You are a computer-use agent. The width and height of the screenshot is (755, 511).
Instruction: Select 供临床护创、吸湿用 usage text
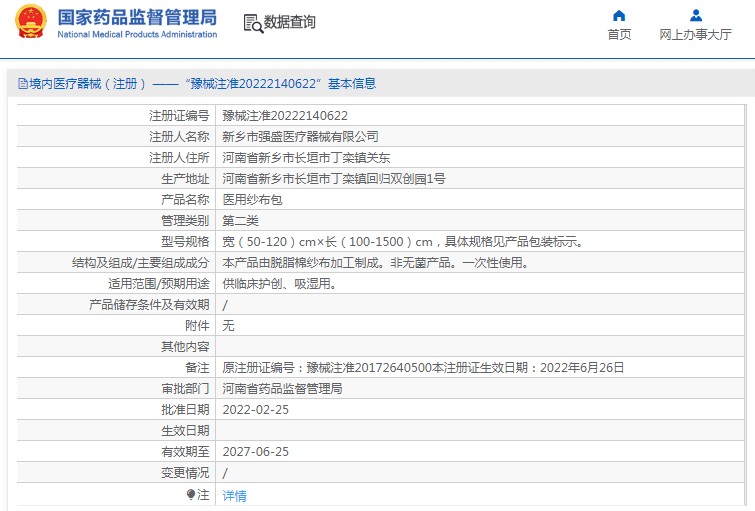tap(279, 284)
